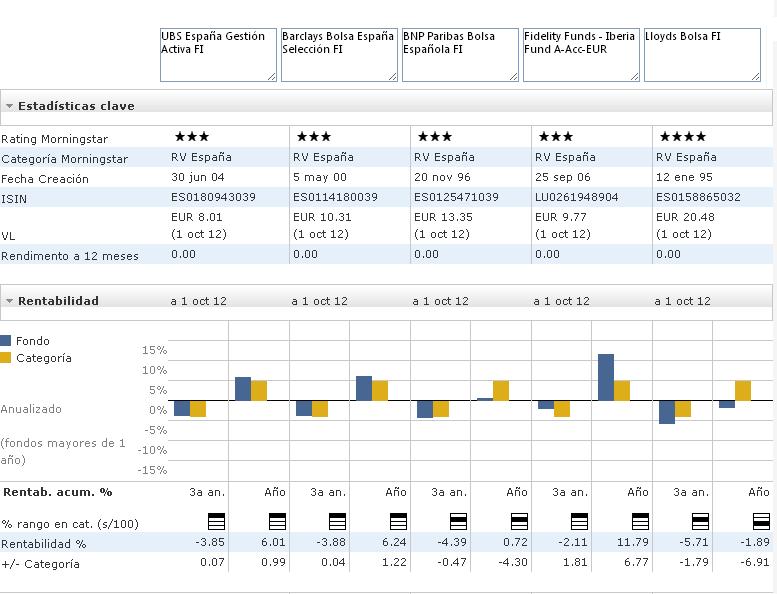This screenshot has height=594, width=777.
Task: Click the VL value EUR 13.35
Action: pyautogui.click(x=444, y=217)
